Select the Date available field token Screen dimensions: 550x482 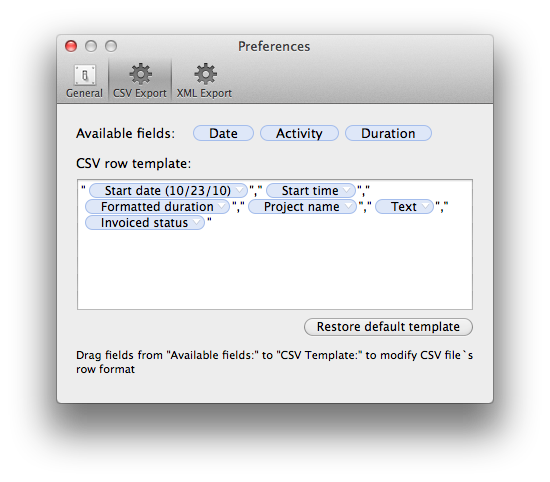click(223, 133)
